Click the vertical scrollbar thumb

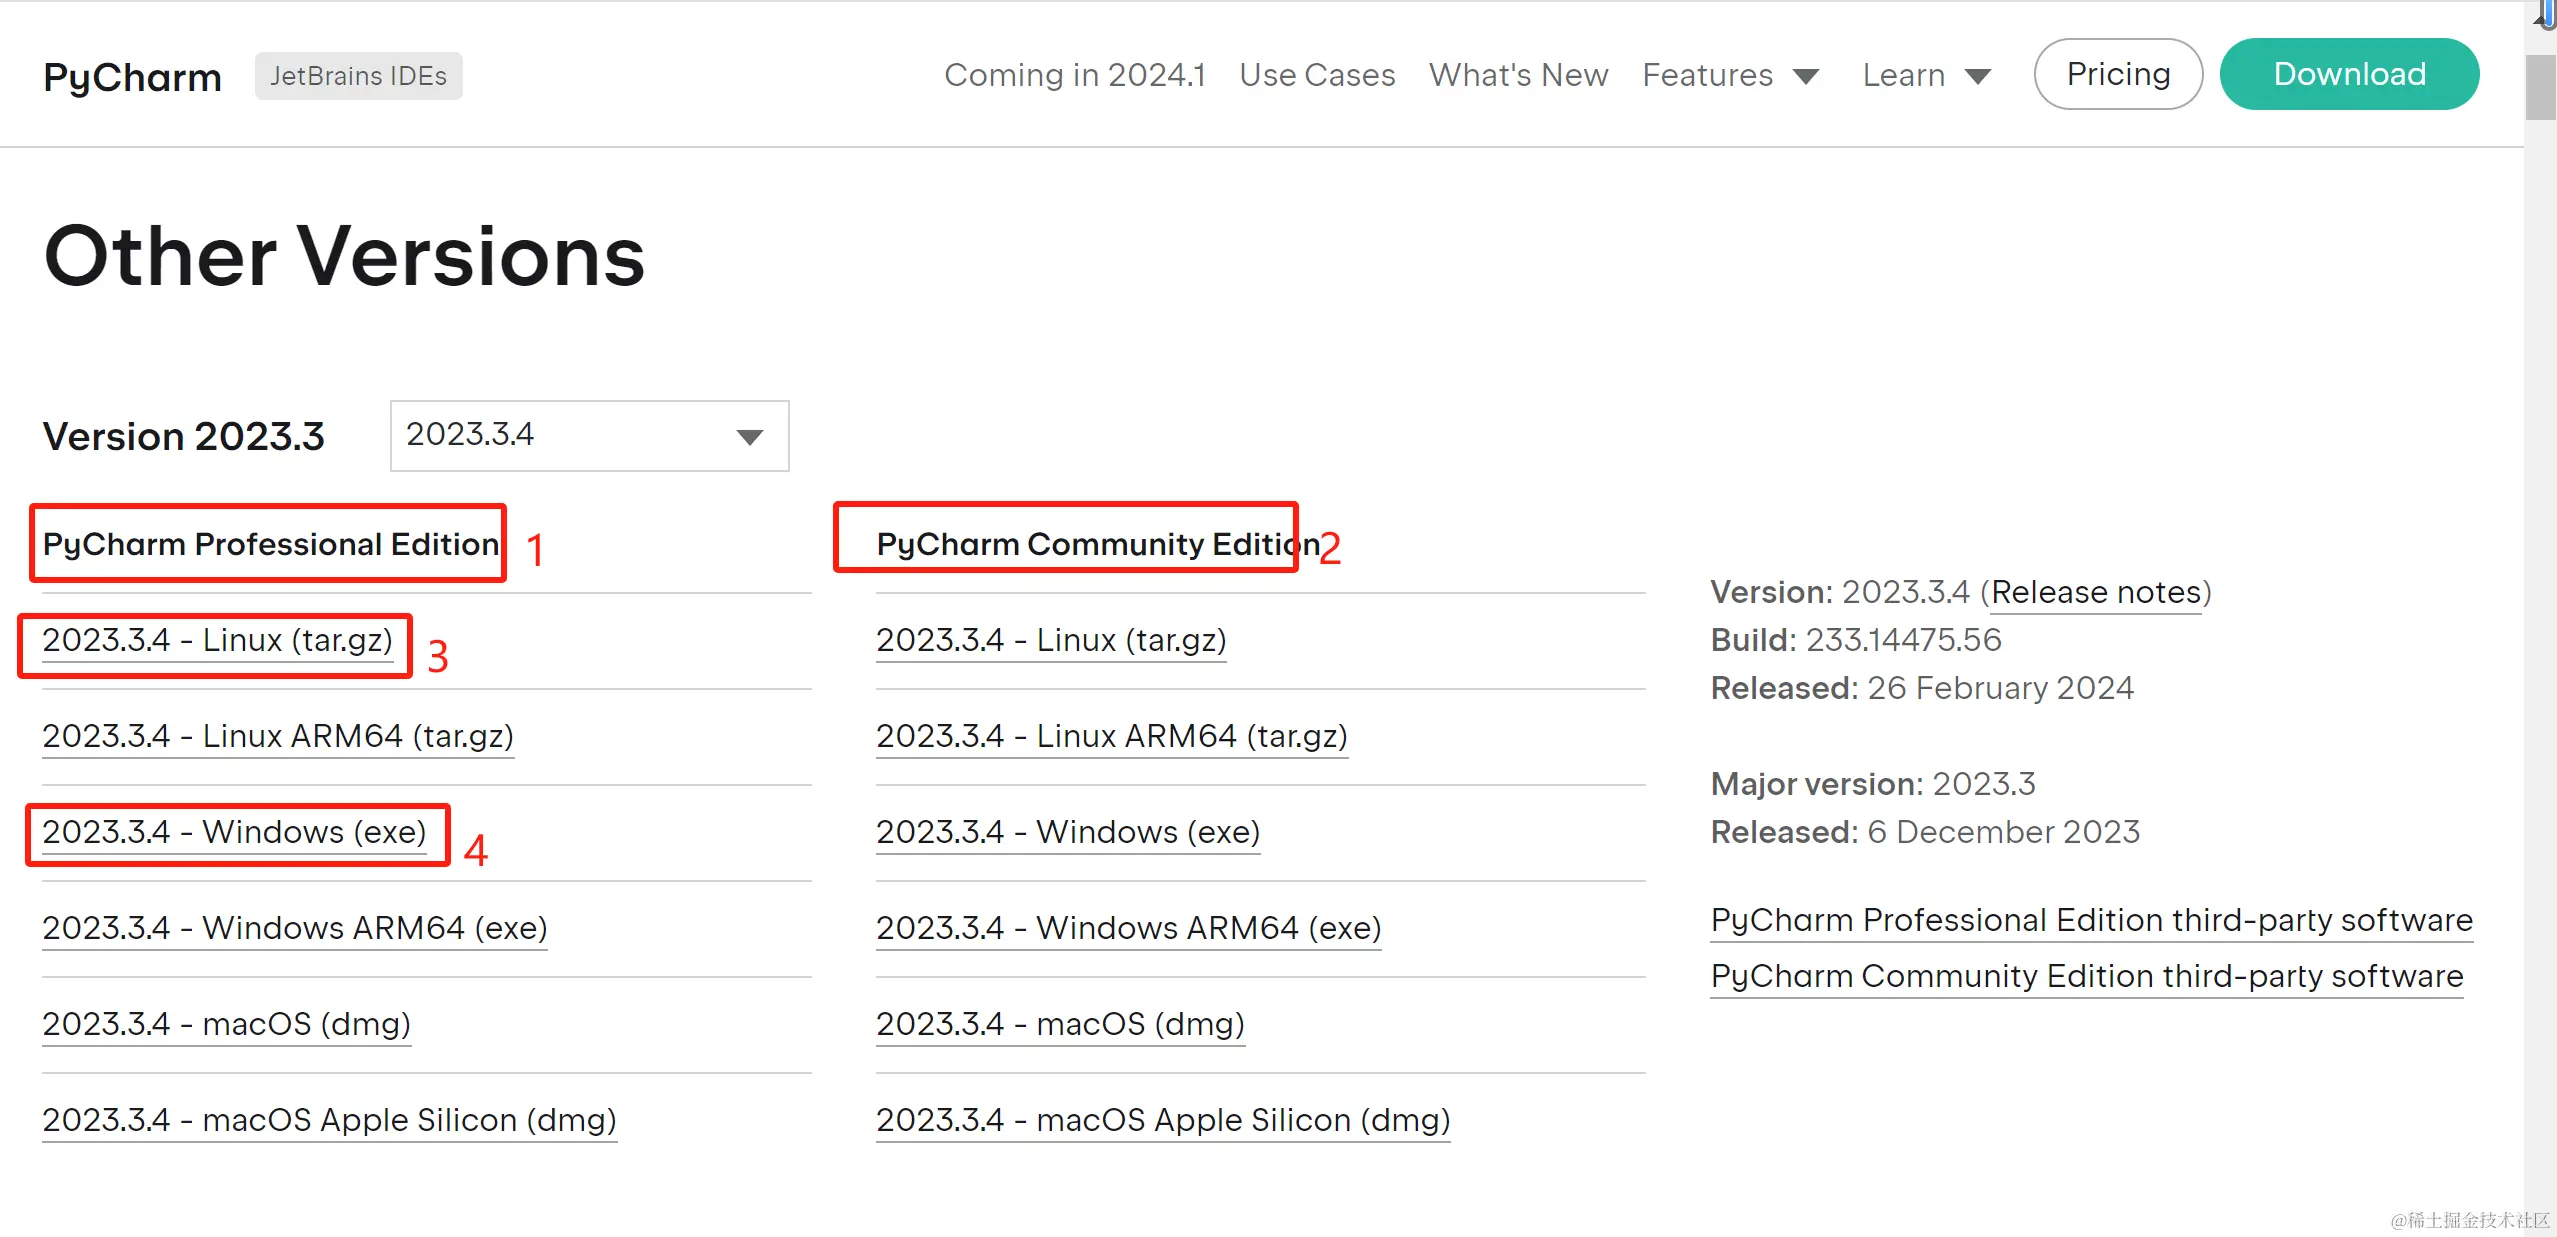(x=2539, y=88)
